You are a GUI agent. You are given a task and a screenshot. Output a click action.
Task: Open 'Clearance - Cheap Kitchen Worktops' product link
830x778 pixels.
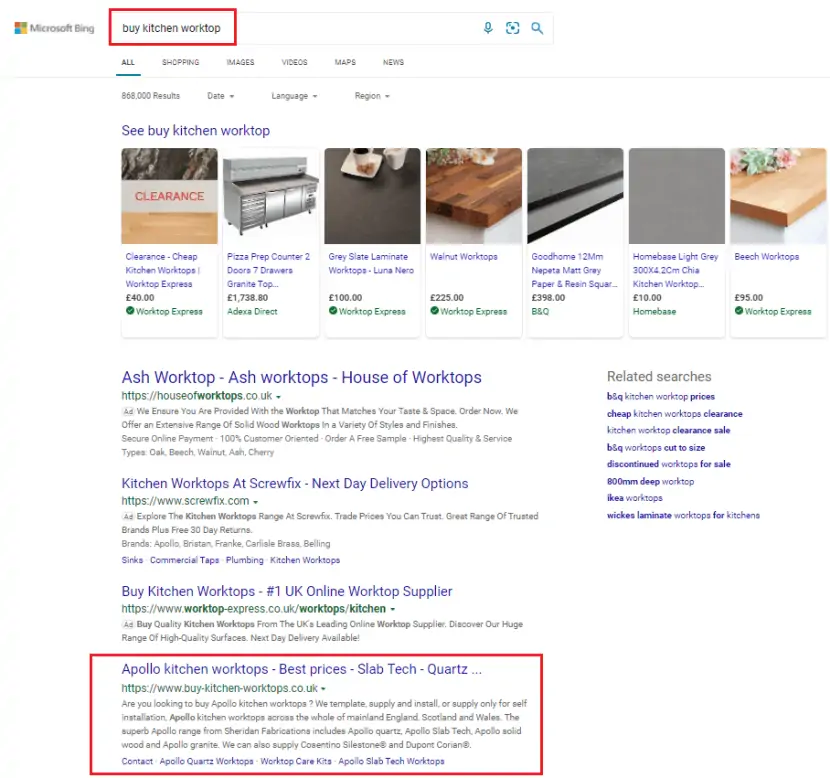pyautogui.click(x=162, y=270)
